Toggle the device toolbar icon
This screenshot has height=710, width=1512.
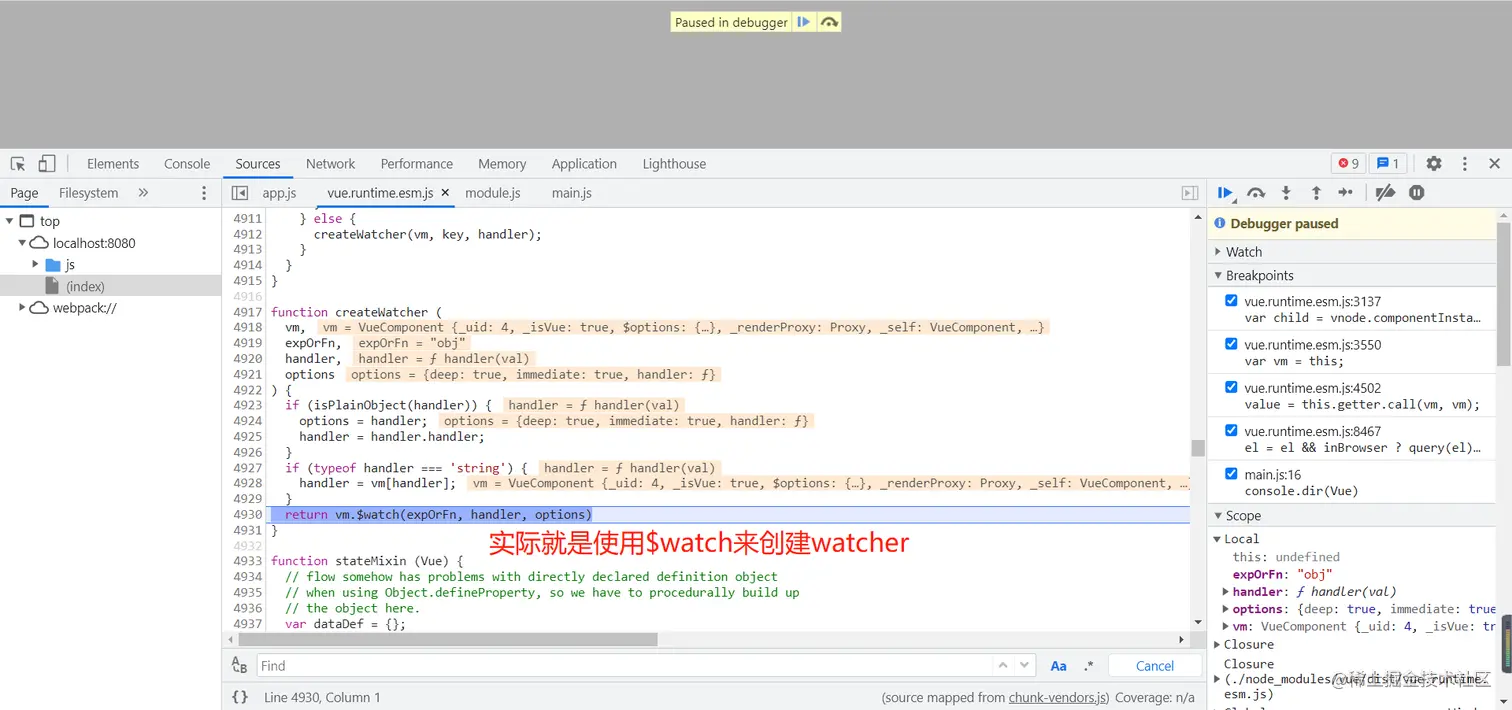tap(47, 164)
